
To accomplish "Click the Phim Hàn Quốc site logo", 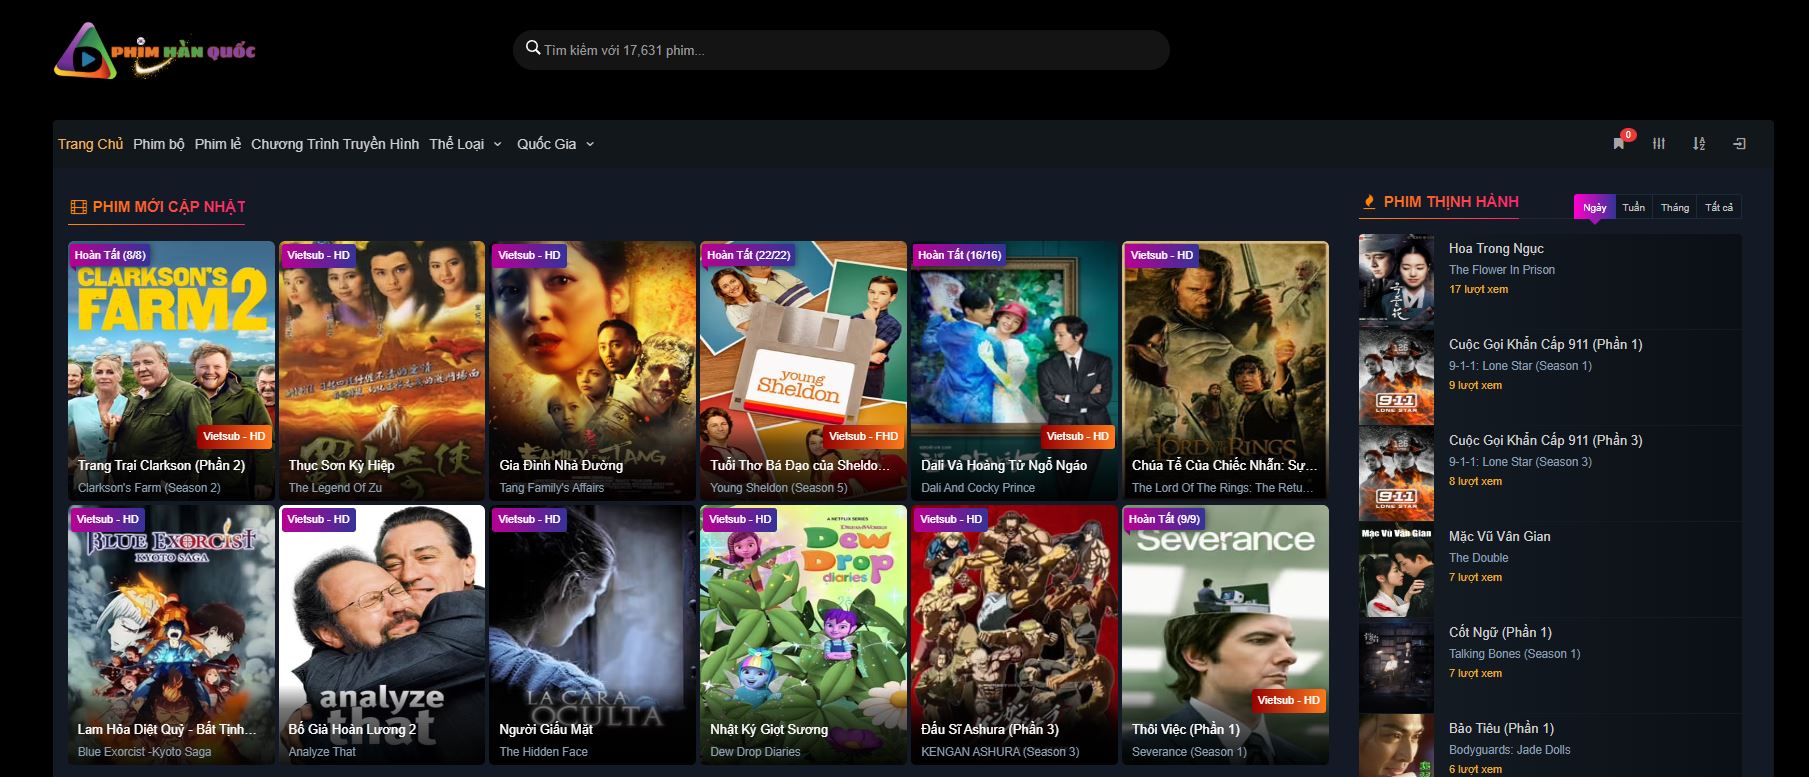I will (156, 51).
